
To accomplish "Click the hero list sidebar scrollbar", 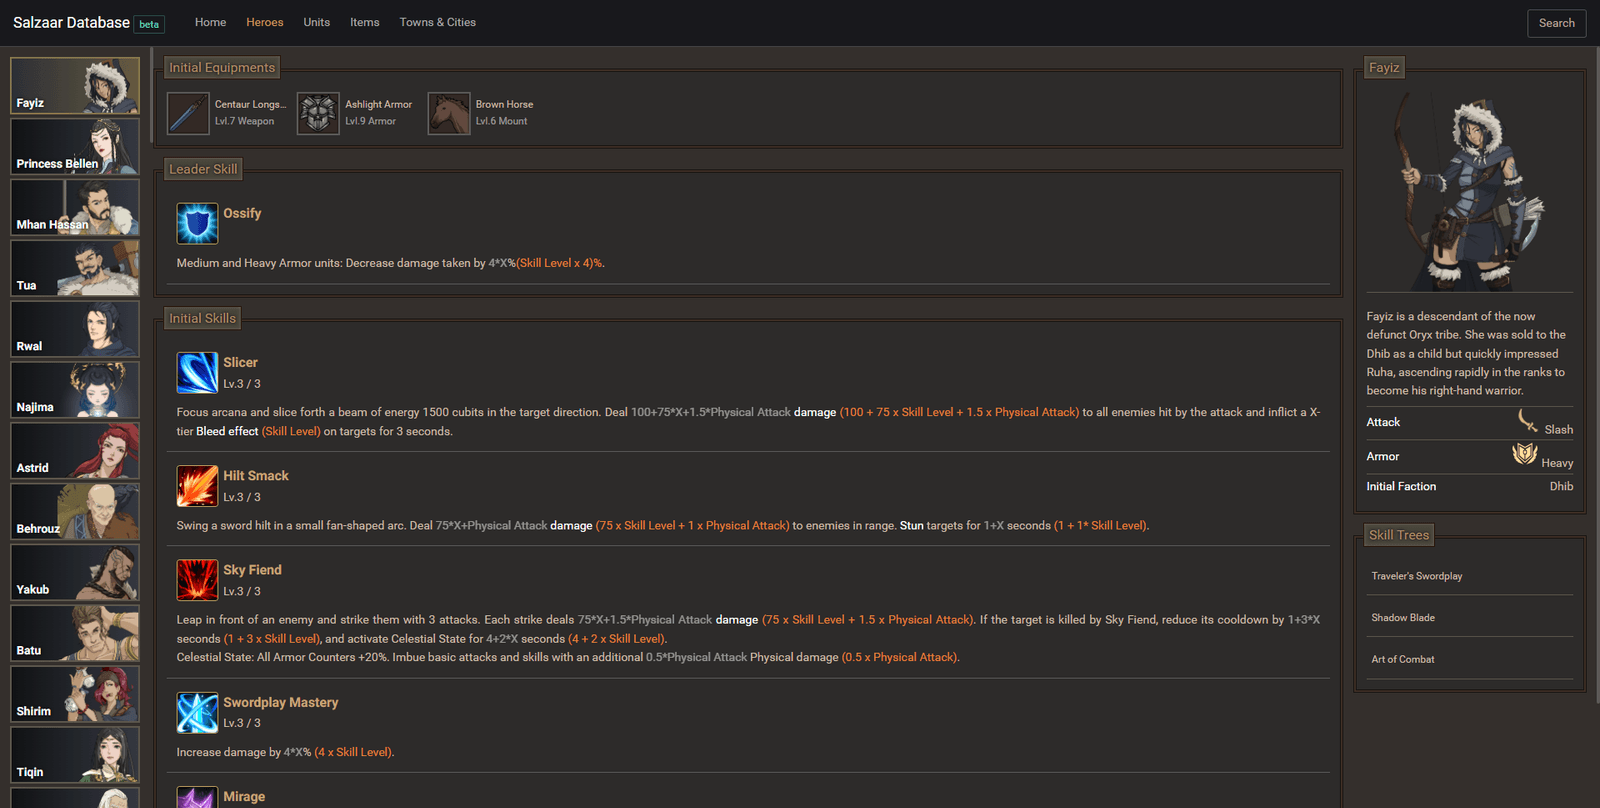I will 149,95.
